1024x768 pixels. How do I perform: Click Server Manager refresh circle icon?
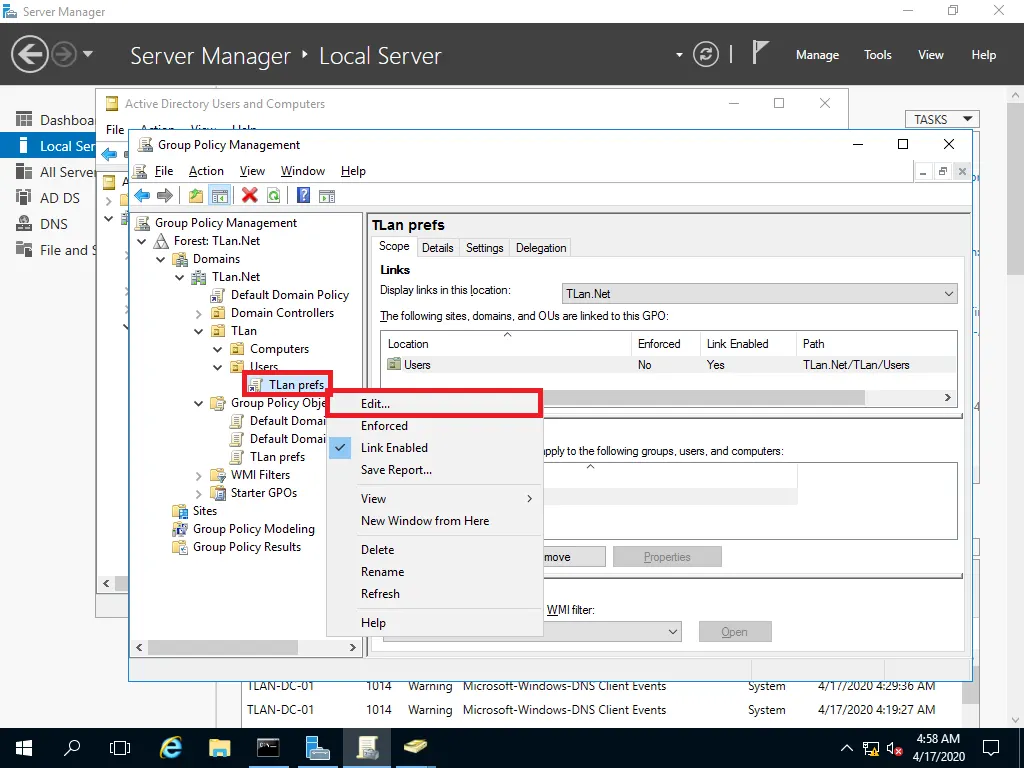pyautogui.click(x=705, y=54)
